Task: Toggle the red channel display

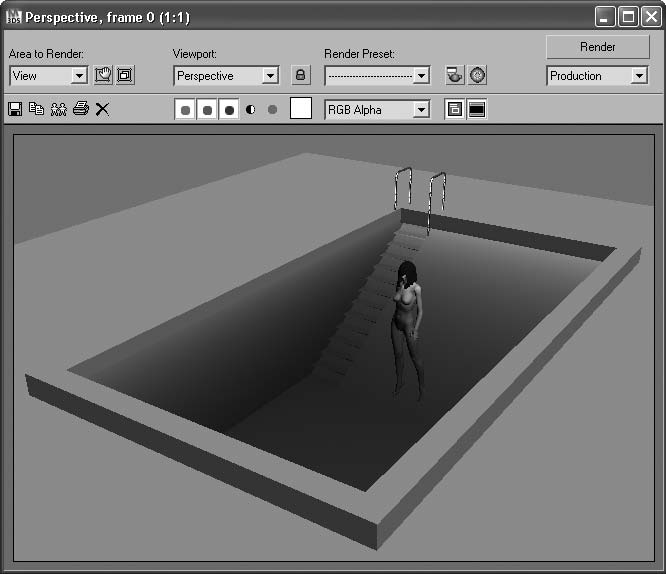Action: (185, 109)
